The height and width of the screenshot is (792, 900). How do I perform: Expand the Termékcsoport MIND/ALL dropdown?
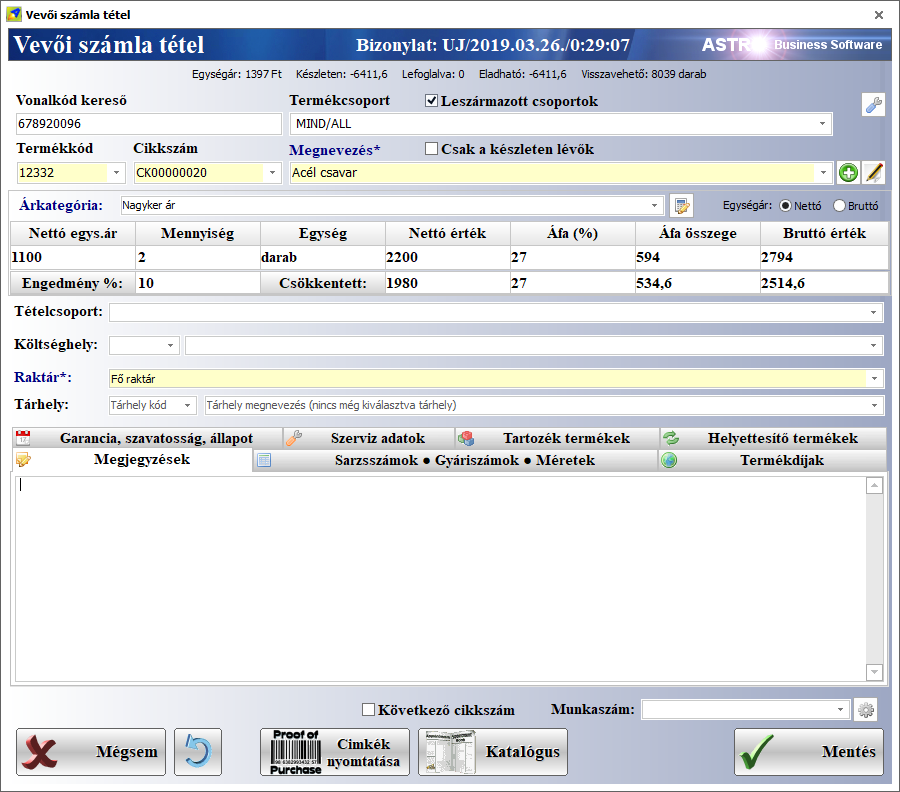[x=823, y=124]
